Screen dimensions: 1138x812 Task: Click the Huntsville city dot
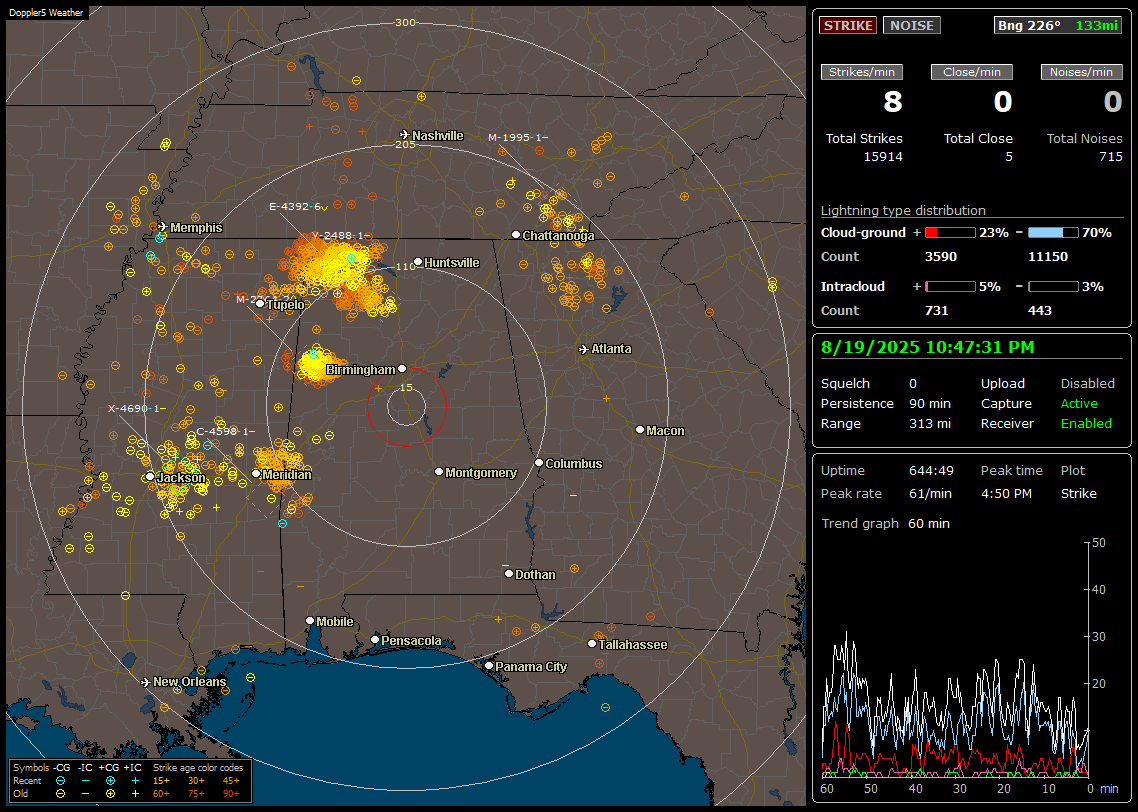pos(418,262)
